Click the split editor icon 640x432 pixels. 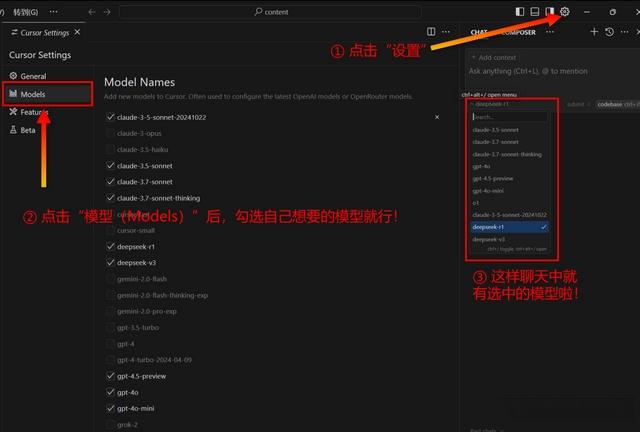(x=431, y=32)
